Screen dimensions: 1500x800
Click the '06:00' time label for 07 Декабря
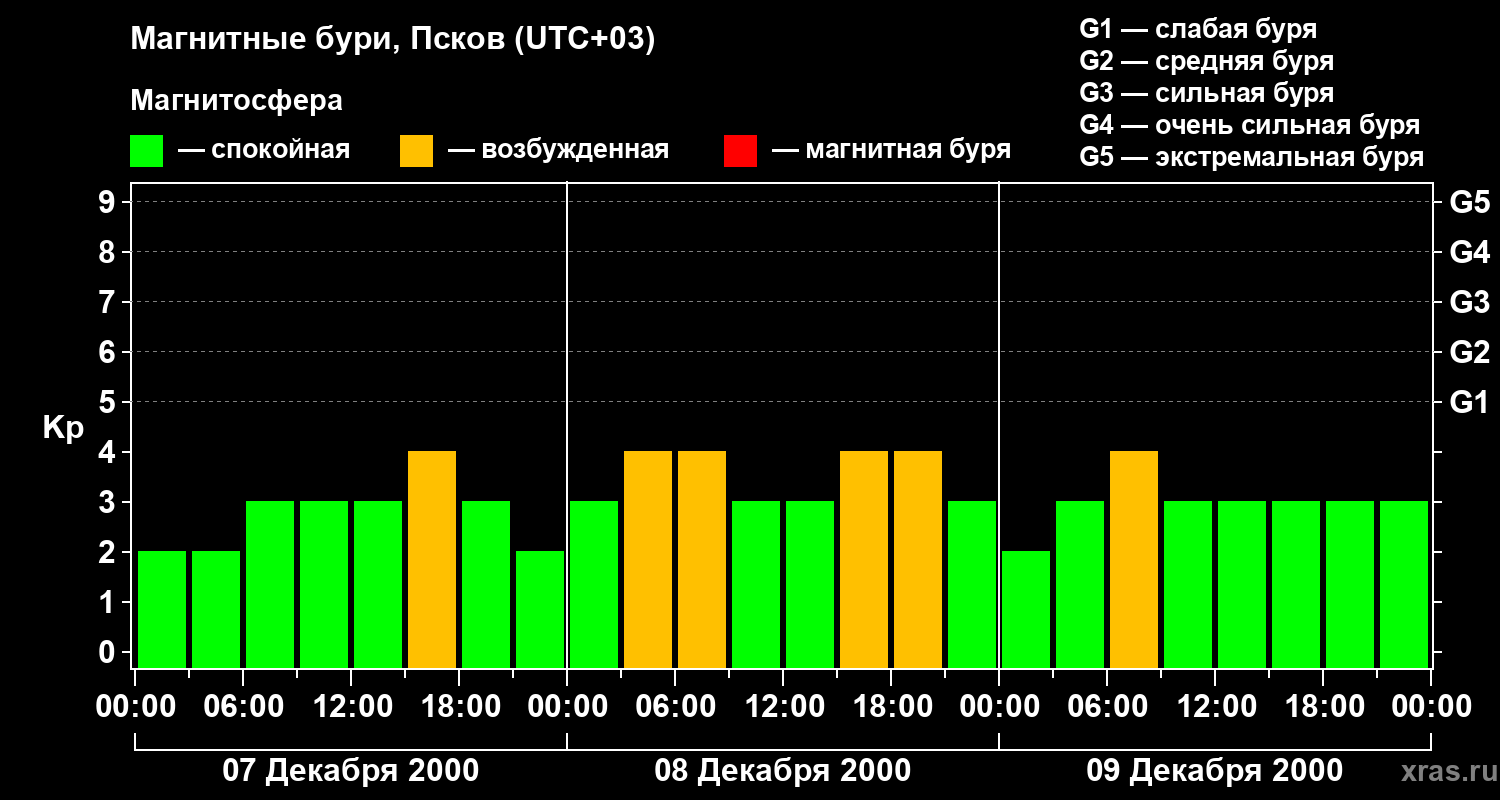pos(243,707)
